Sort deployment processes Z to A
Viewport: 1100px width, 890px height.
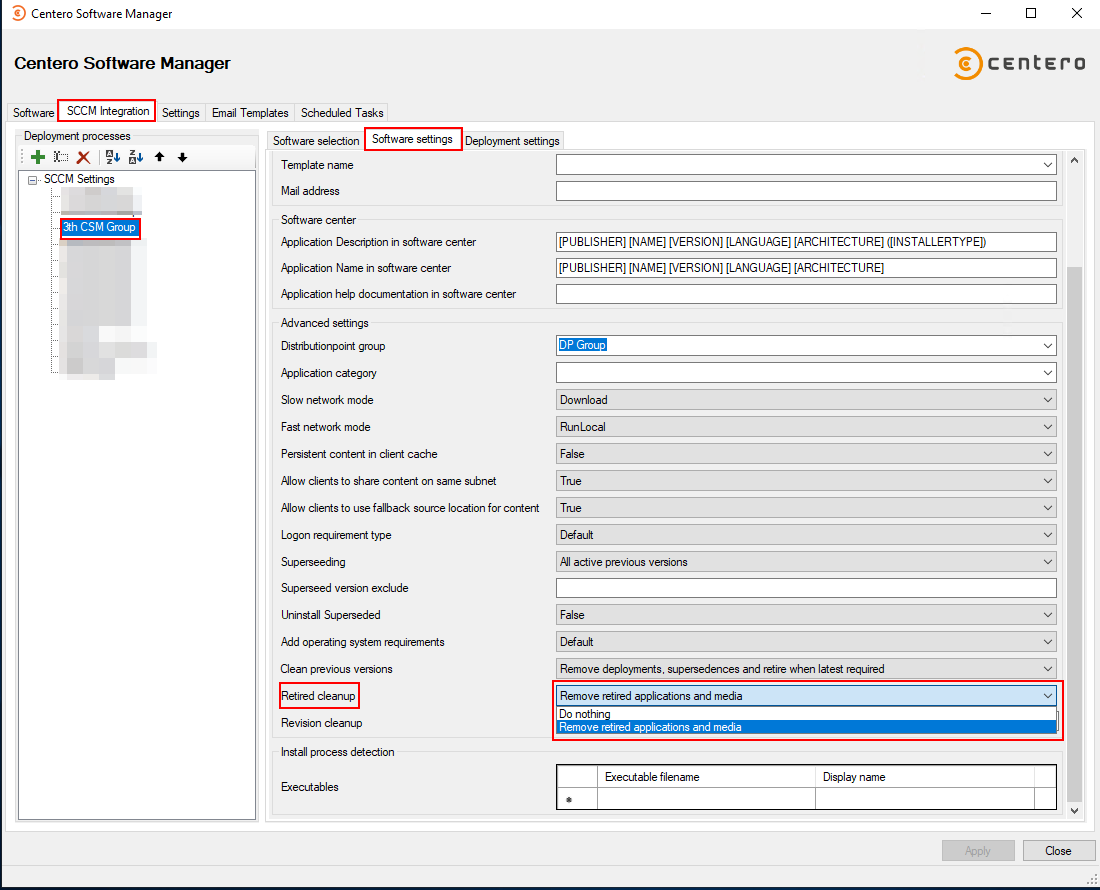(136, 157)
